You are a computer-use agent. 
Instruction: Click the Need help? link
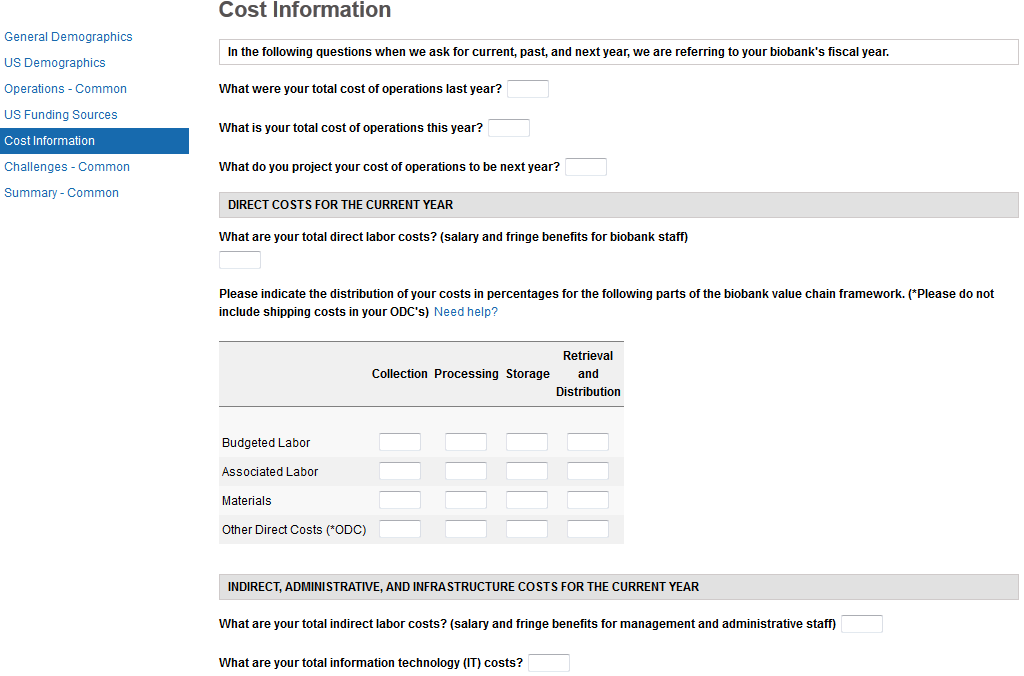[466, 312]
